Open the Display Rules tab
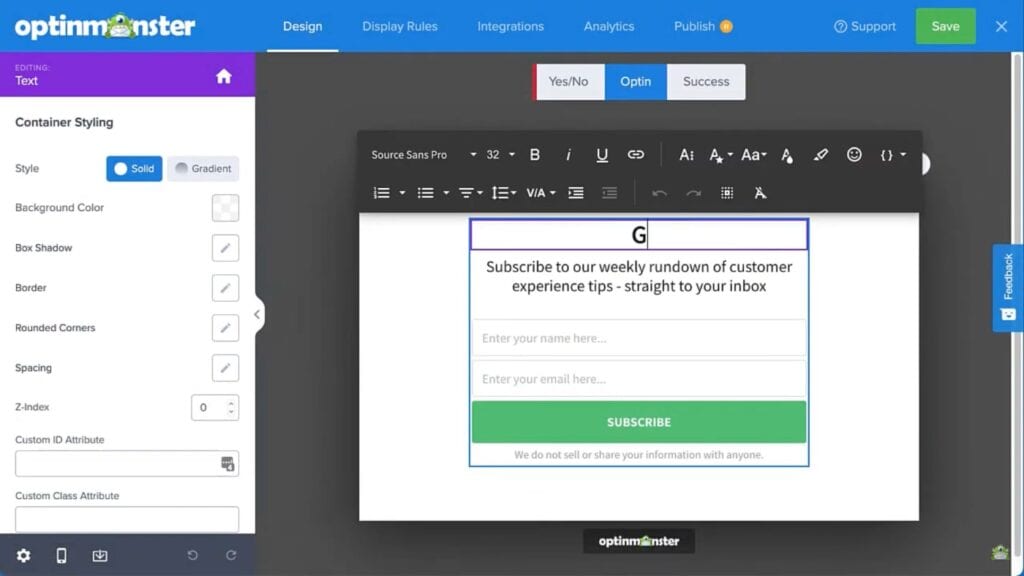 400,26
